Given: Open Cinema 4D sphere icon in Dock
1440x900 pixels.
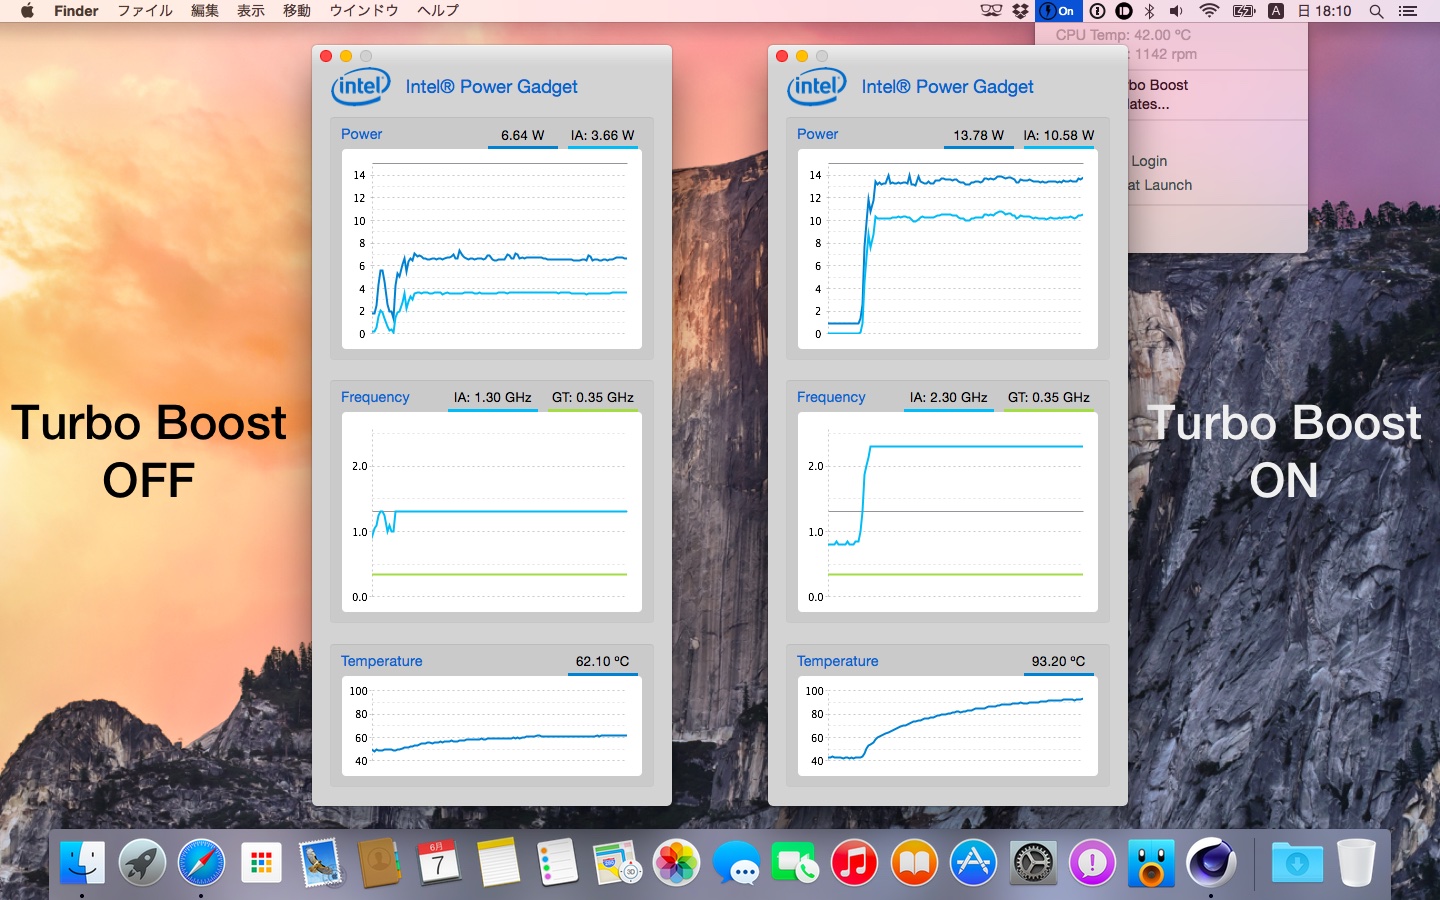Looking at the screenshot, I should click(1211, 862).
